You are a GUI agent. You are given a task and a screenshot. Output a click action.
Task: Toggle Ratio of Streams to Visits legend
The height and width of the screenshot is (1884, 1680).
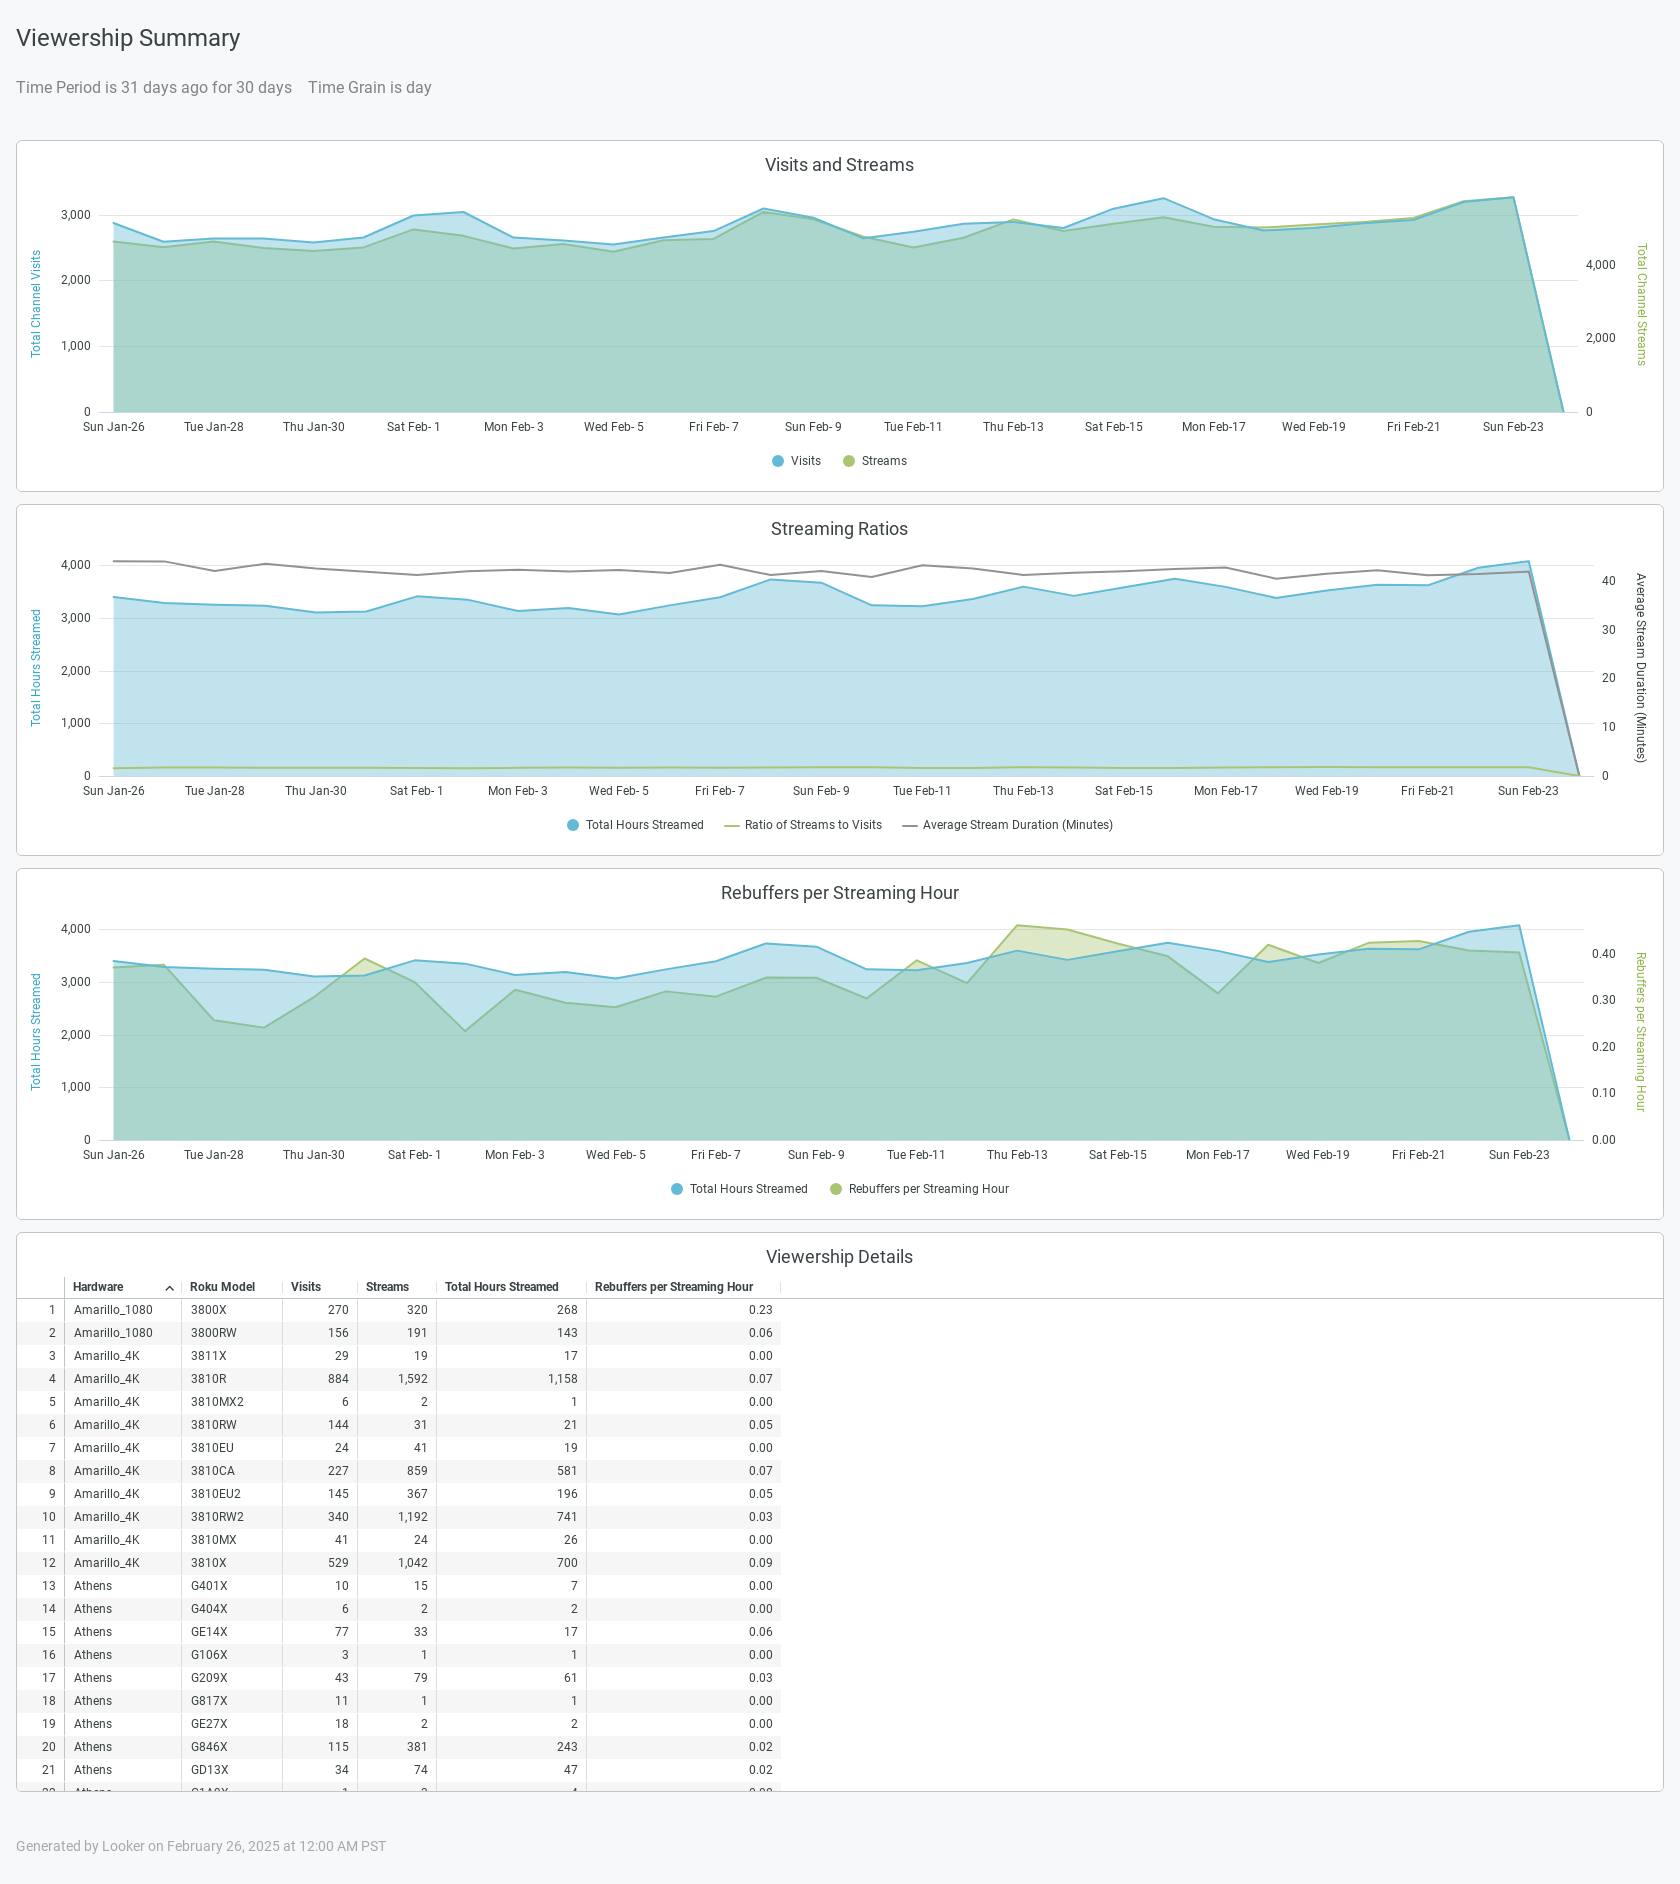[803, 825]
